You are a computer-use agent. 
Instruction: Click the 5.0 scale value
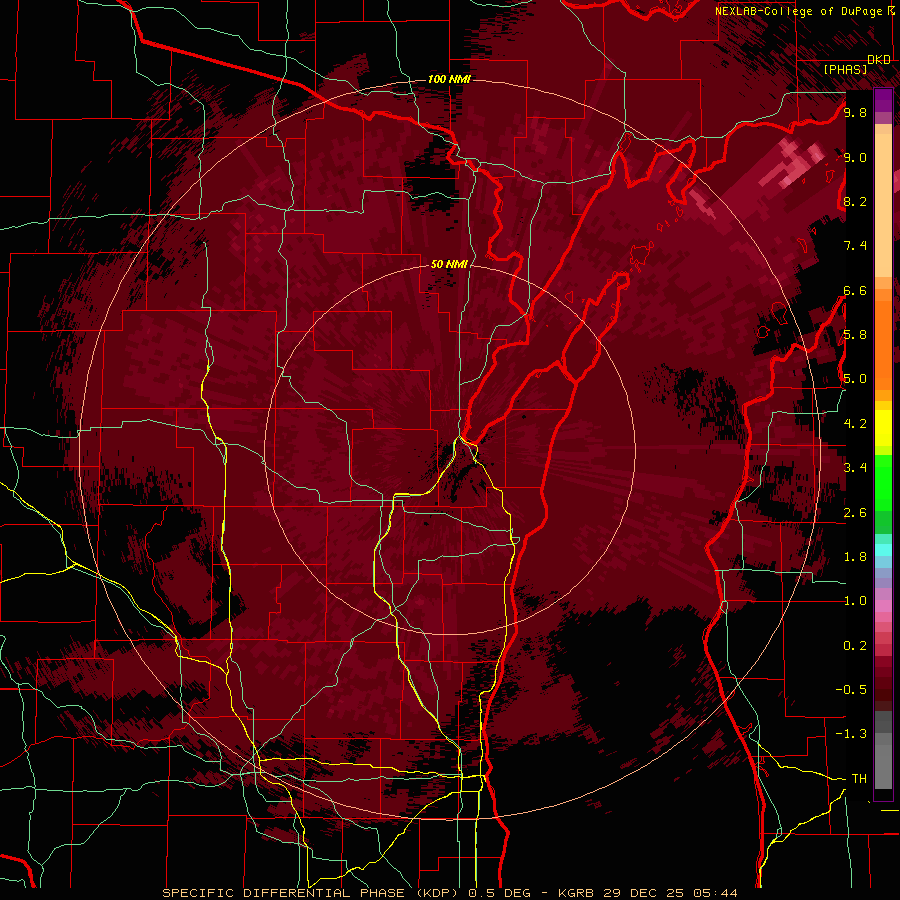(x=855, y=379)
